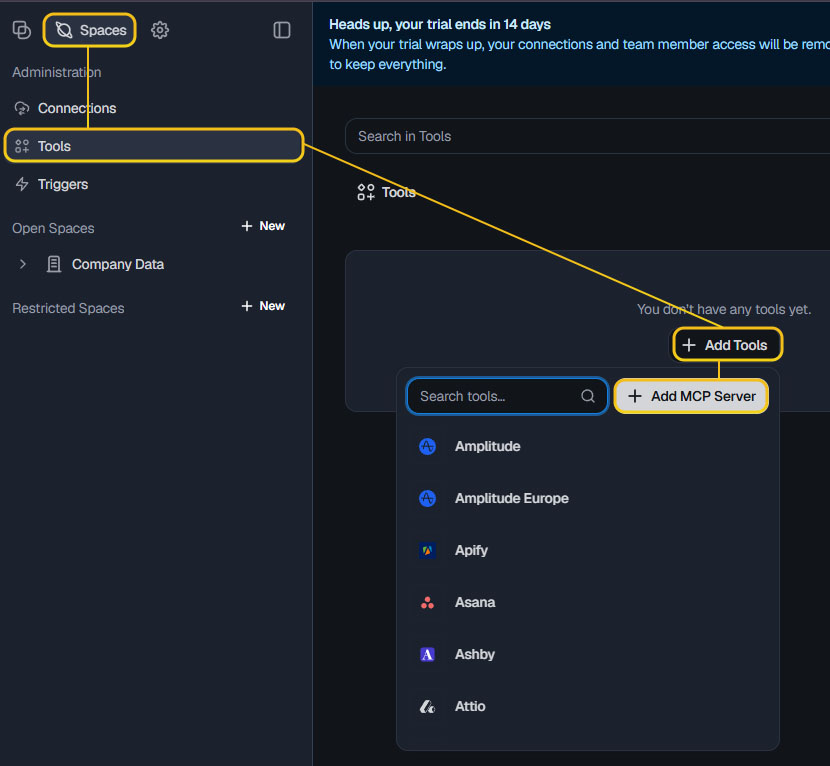Select Amplitude Europe from the list
The width and height of the screenshot is (830, 766).
coord(588,498)
